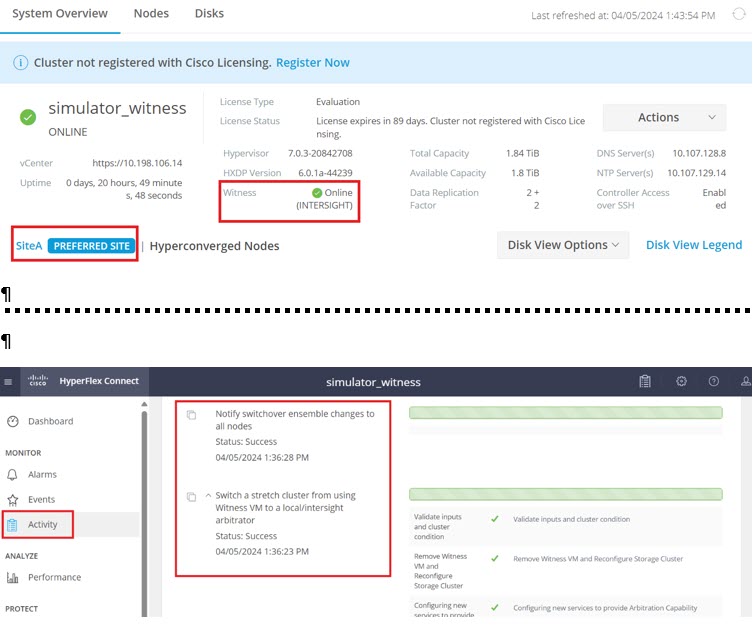Copy the Switch a stretch cluster task entry
Image resolution: width=753 pixels, height=633 pixels.
[192, 497]
